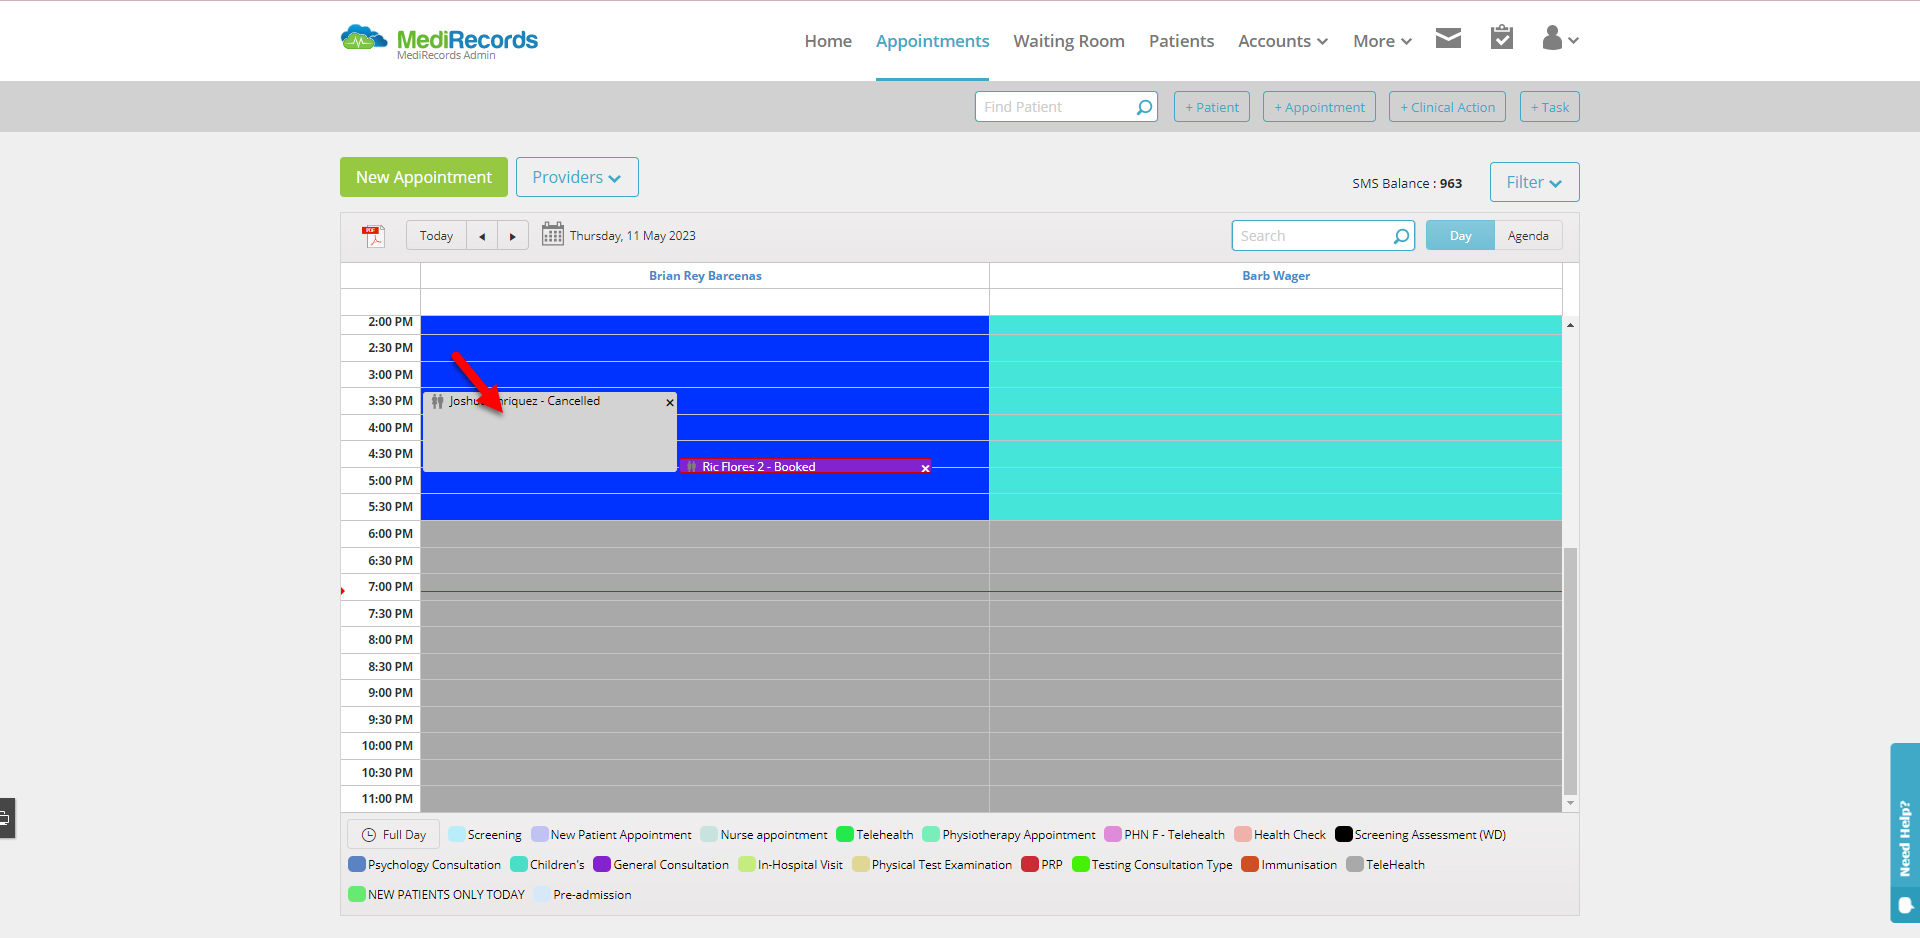Click the Physiotherapy Appointment swatch
Image resolution: width=1920 pixels, height=938 pixels.
coord(931,834)
